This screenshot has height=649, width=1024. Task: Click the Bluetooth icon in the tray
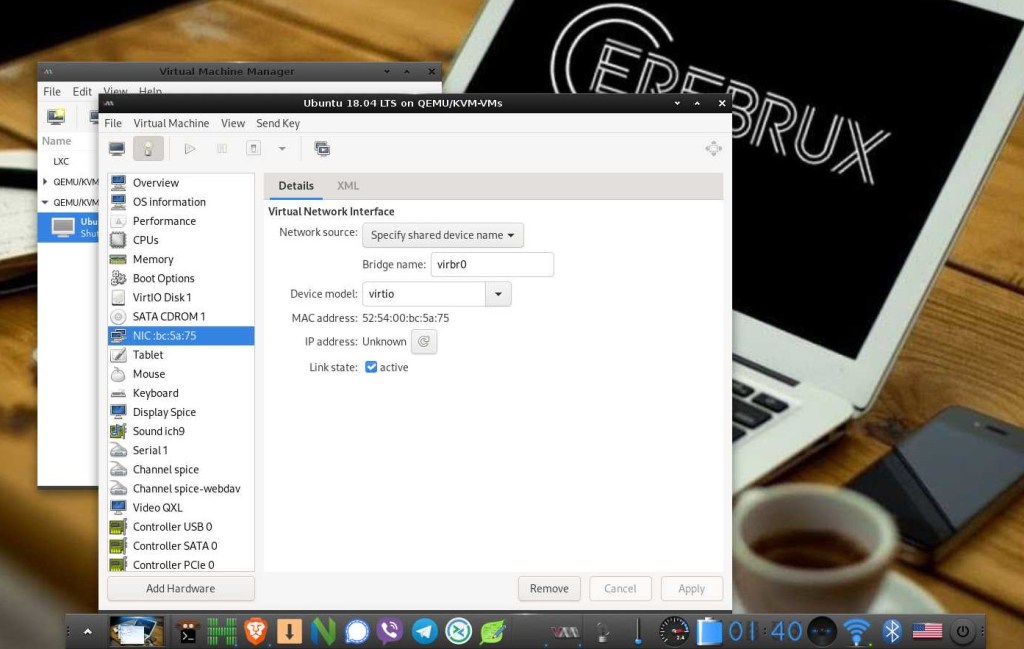pos(892,631)
